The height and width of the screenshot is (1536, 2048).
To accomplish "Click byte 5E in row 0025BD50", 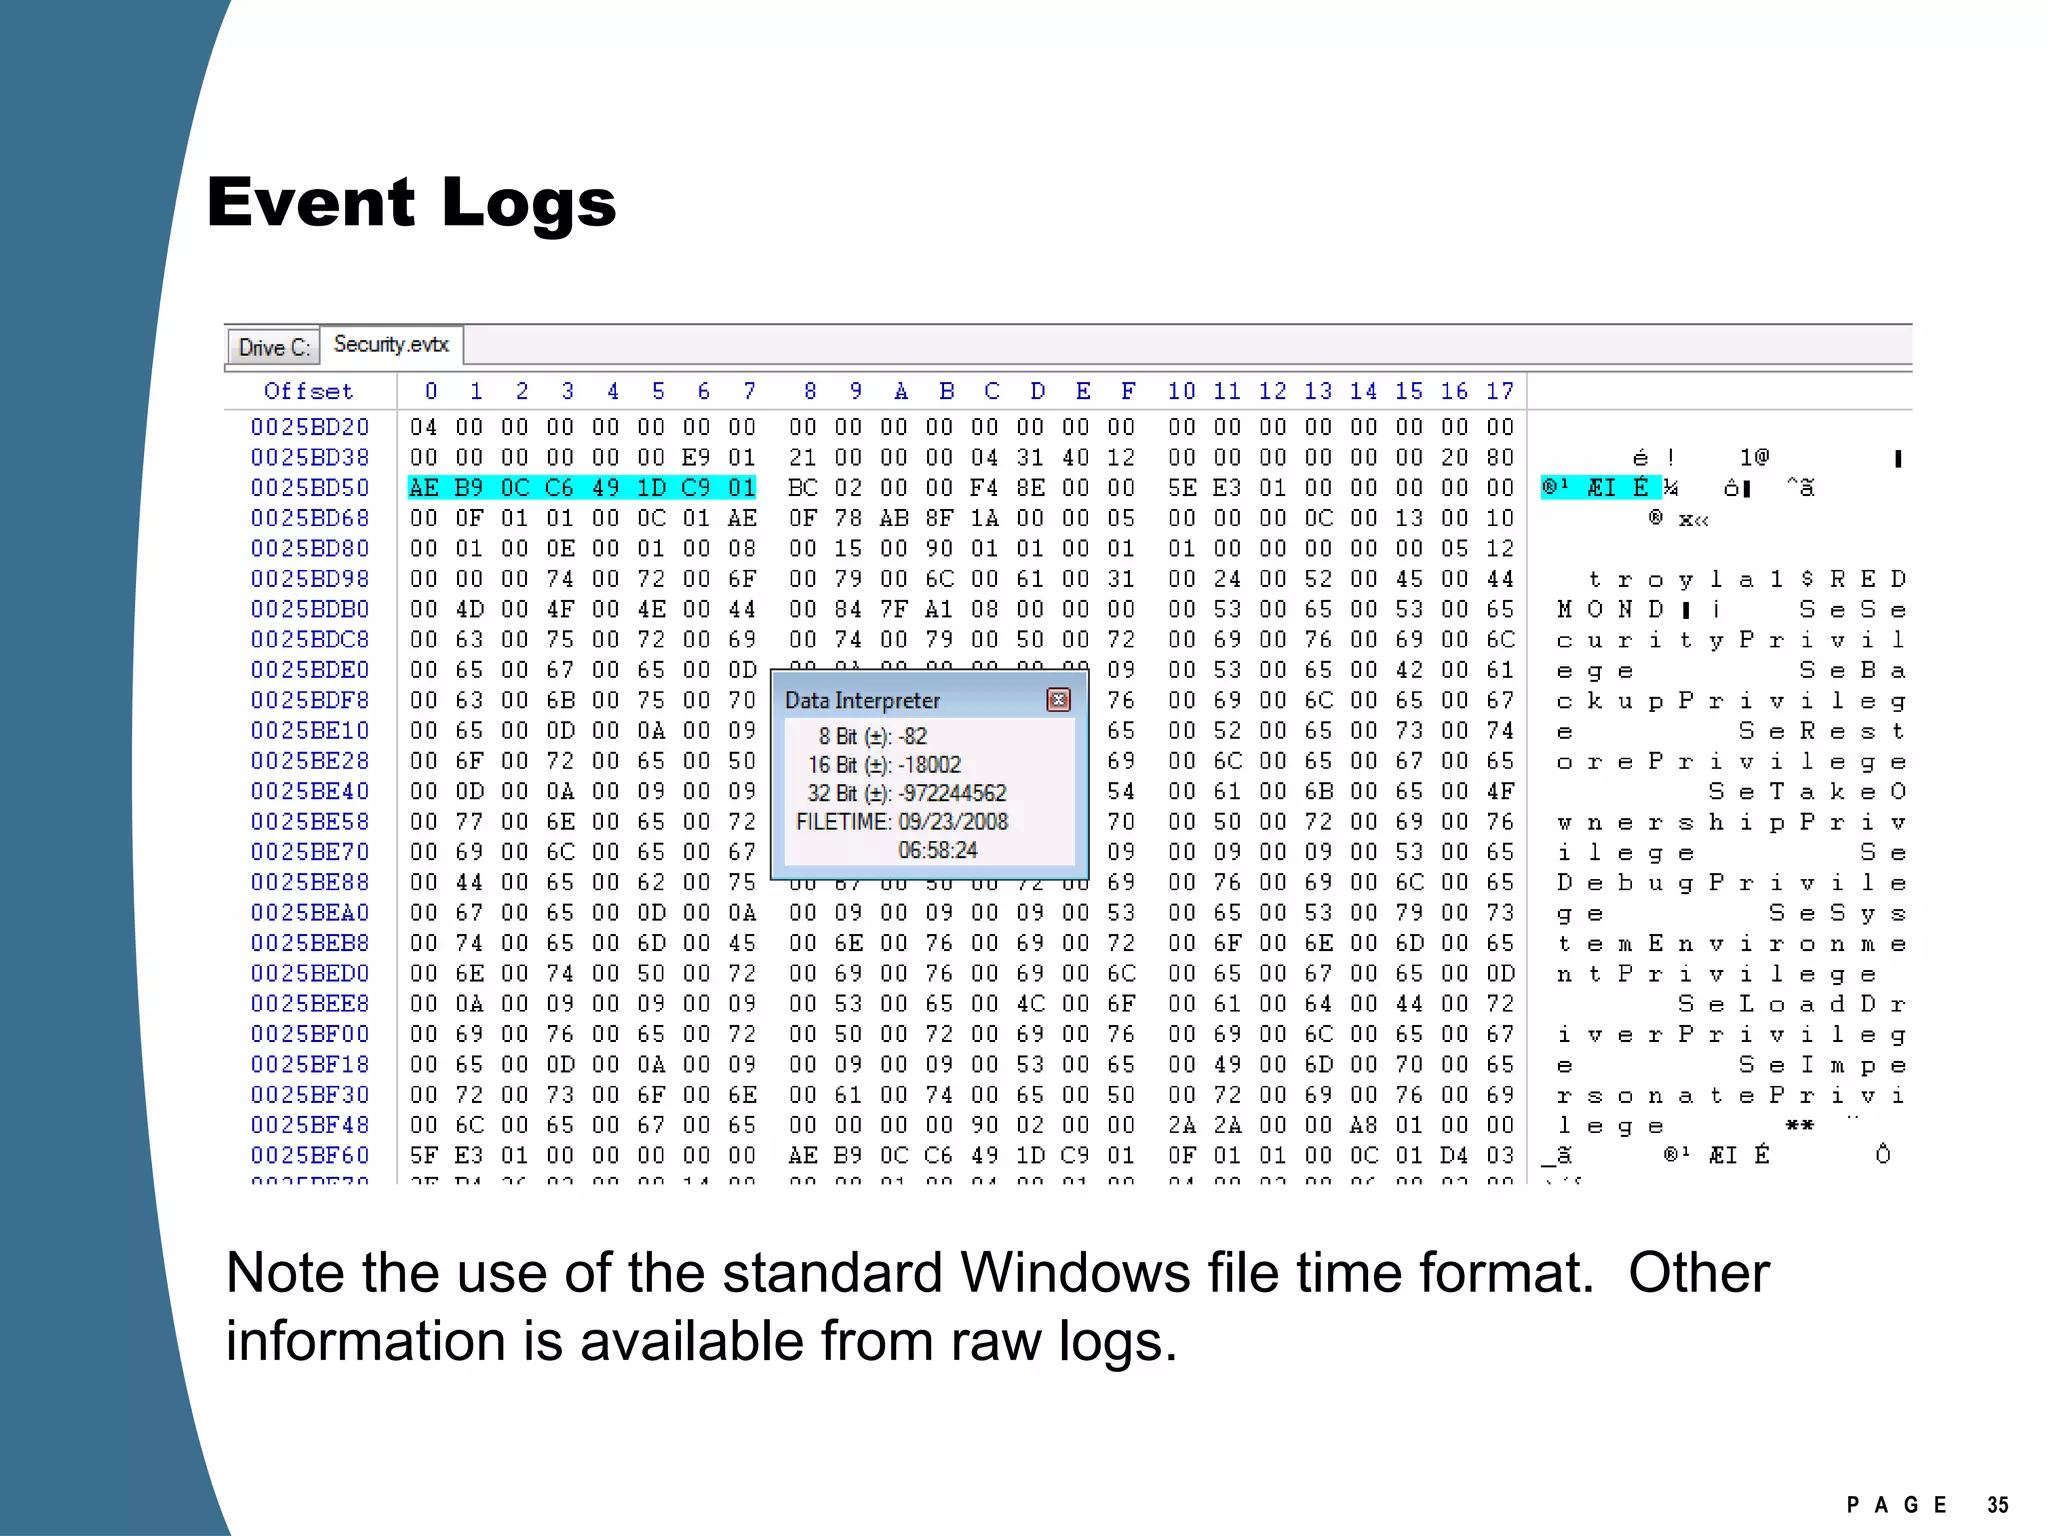I will point(1182,488).
